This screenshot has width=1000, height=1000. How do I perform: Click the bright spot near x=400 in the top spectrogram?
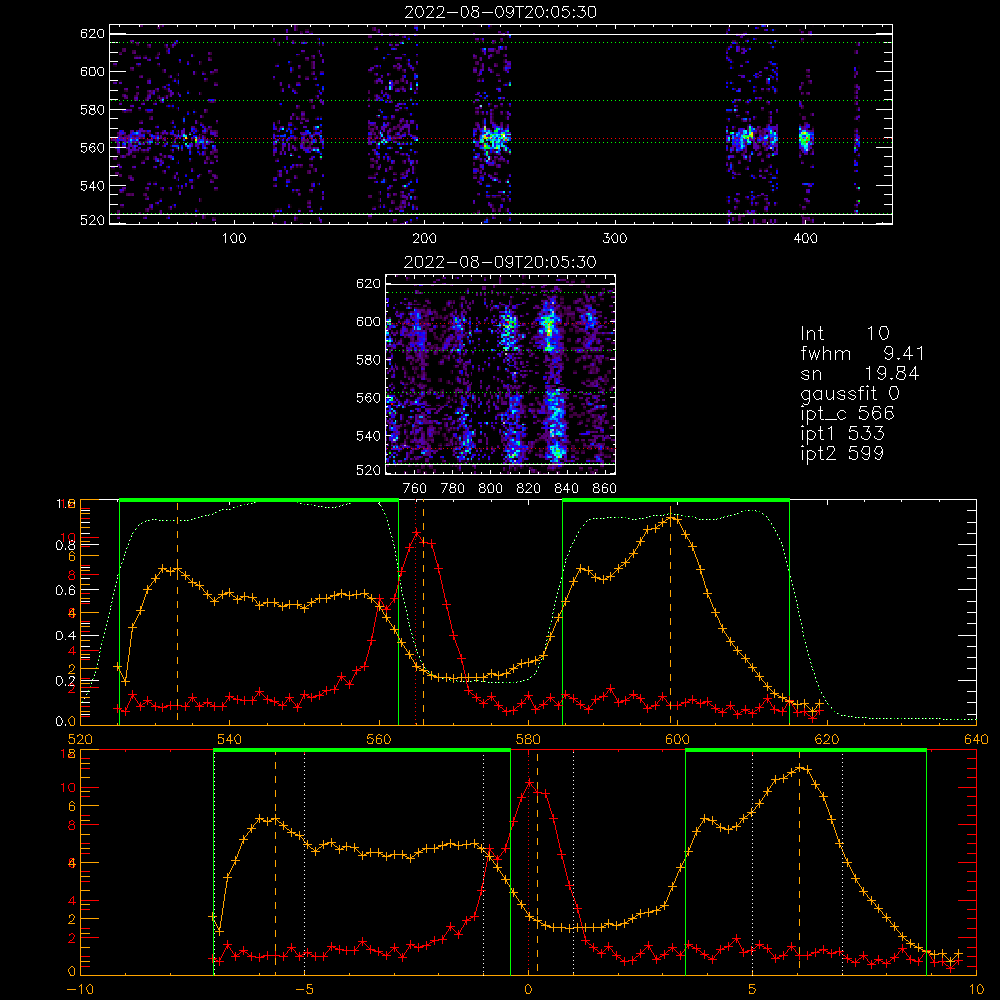(x=805, y=138)
